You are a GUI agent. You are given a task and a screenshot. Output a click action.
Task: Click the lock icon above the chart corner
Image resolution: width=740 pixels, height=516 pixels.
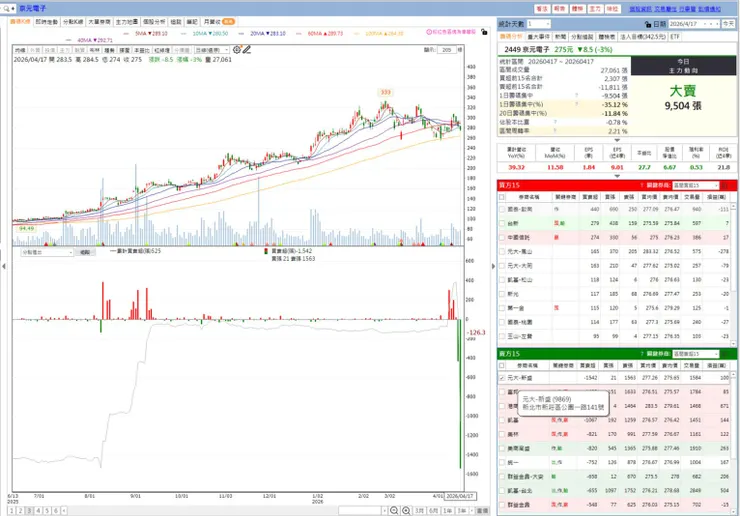coord(484,32)
